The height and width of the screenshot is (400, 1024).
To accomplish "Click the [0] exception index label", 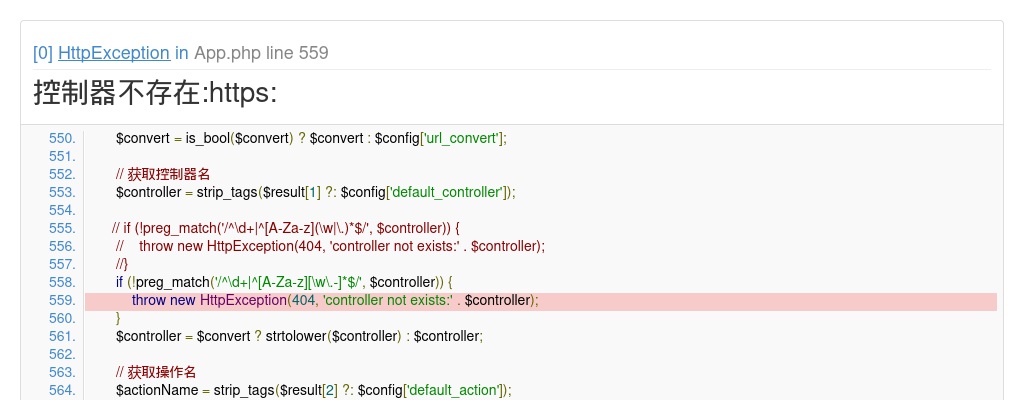I will tap(43, 53).
